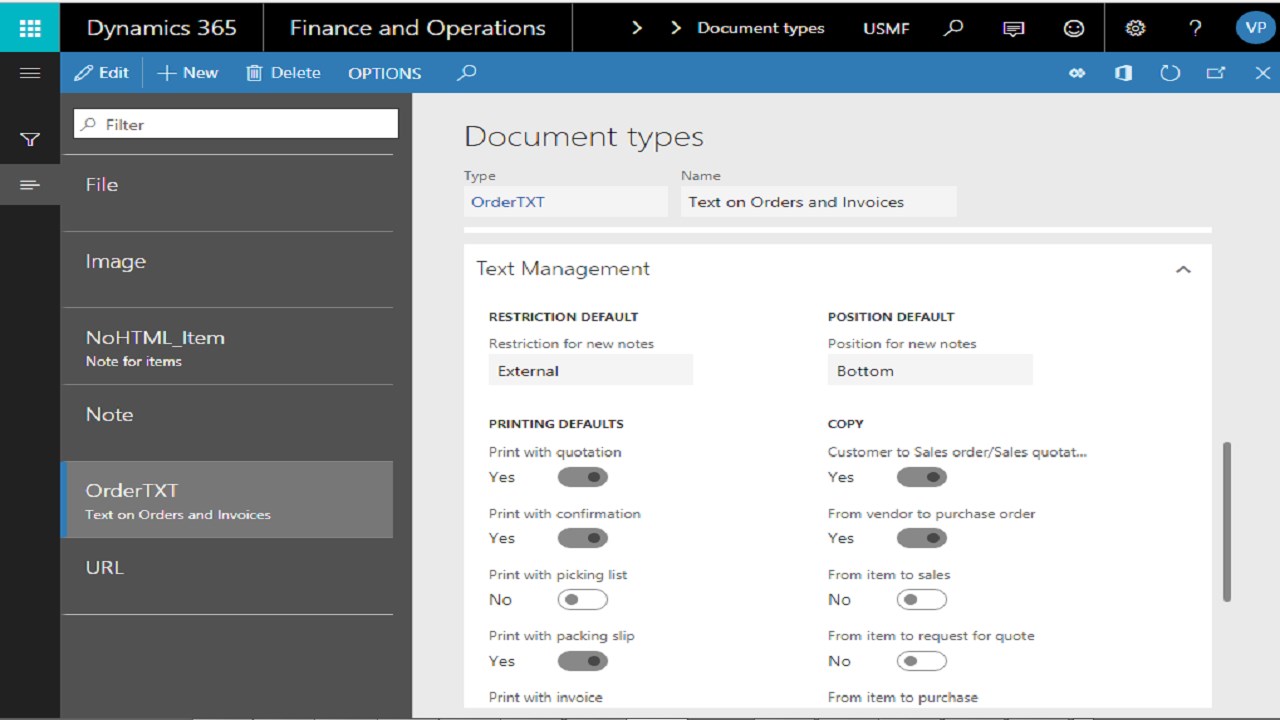
Task: Click the help question mark icon
Action: coord(1195,28)
